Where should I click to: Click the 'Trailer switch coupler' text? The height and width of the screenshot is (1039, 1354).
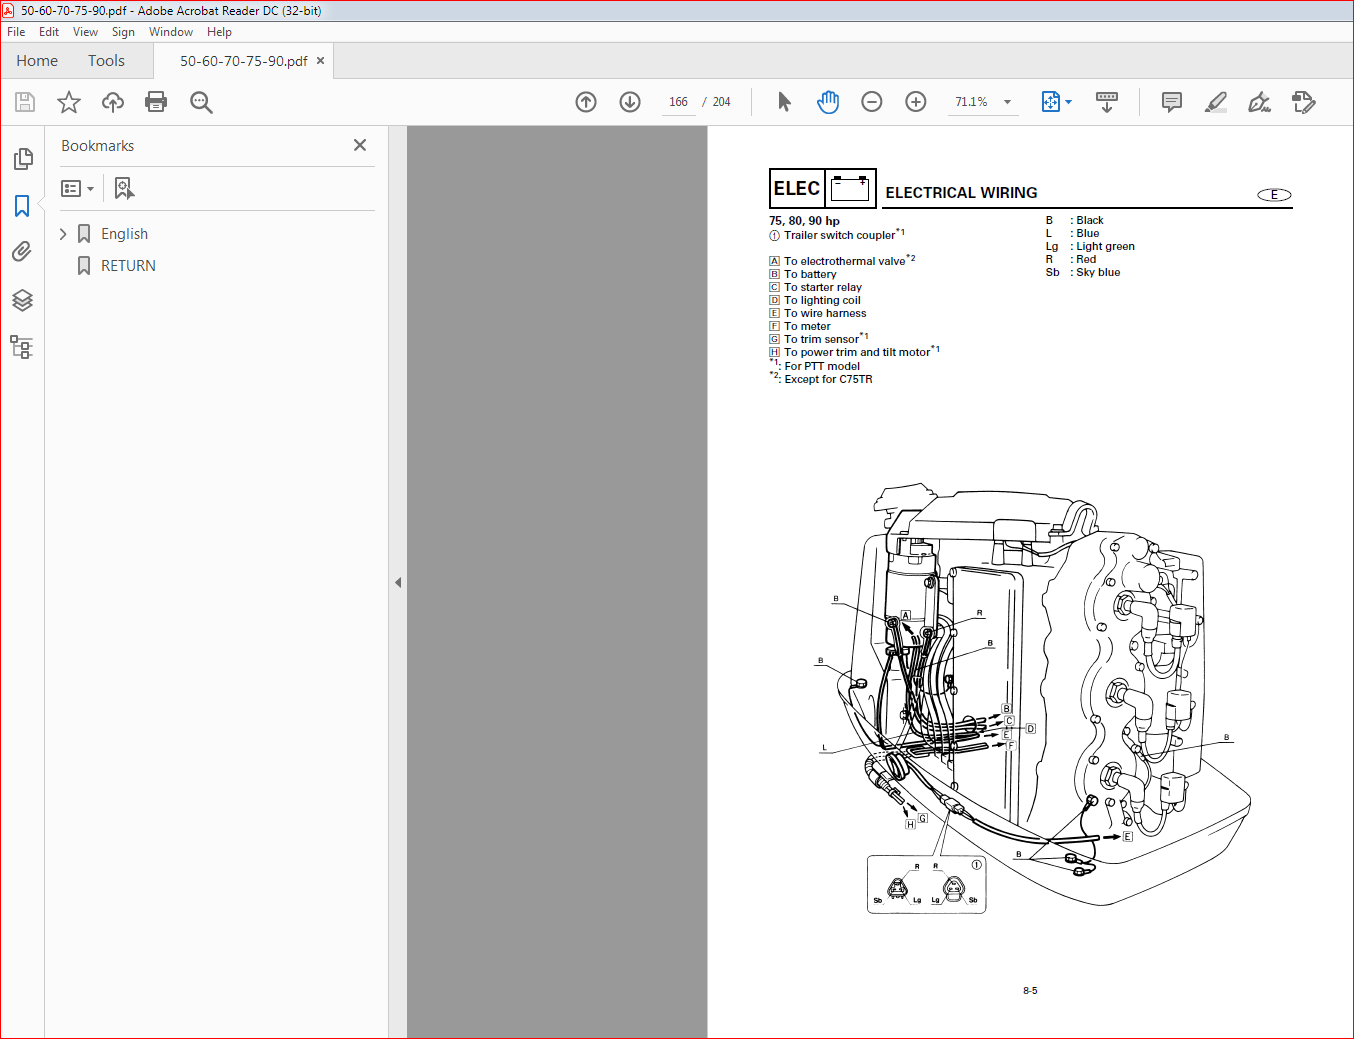click(839, 236)
